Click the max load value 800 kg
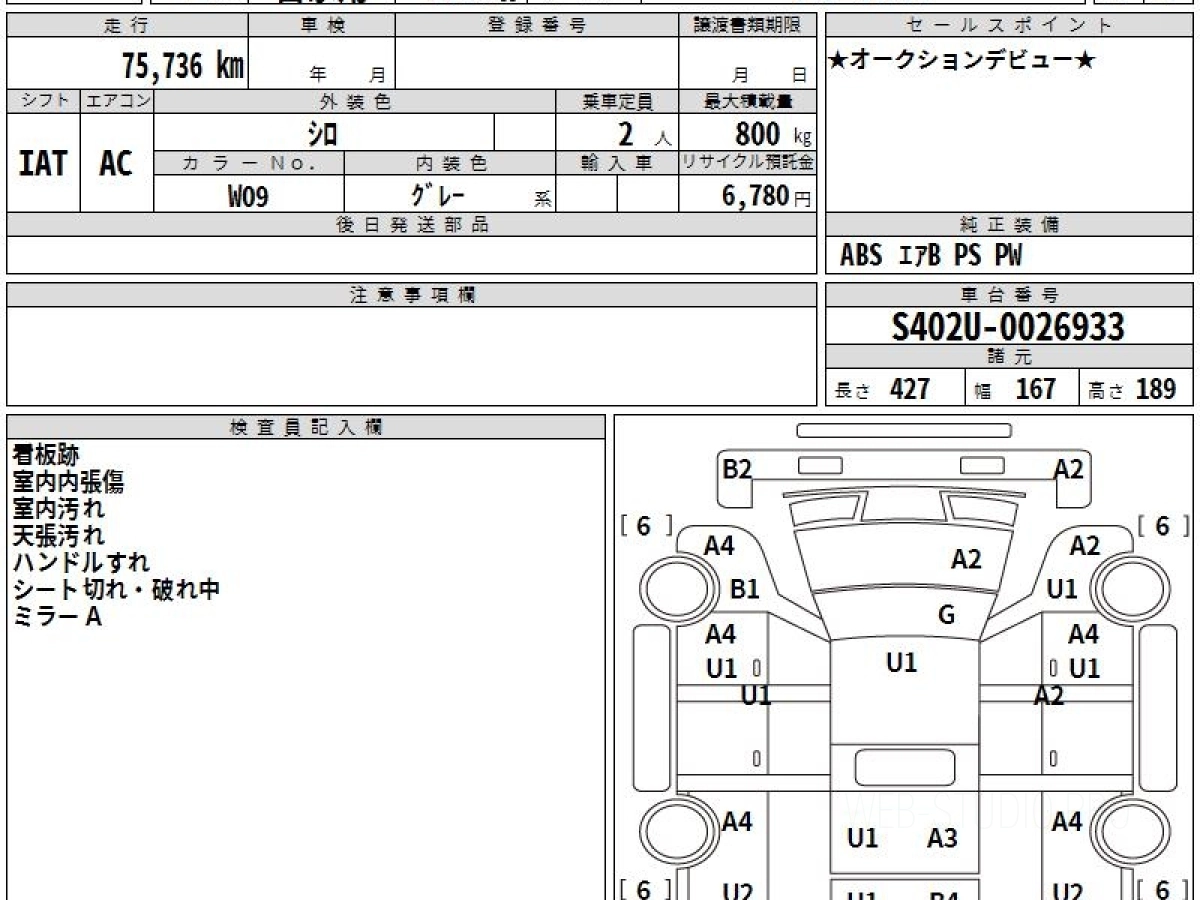Viewport: 1200px width, 900px height. [772, 133]
